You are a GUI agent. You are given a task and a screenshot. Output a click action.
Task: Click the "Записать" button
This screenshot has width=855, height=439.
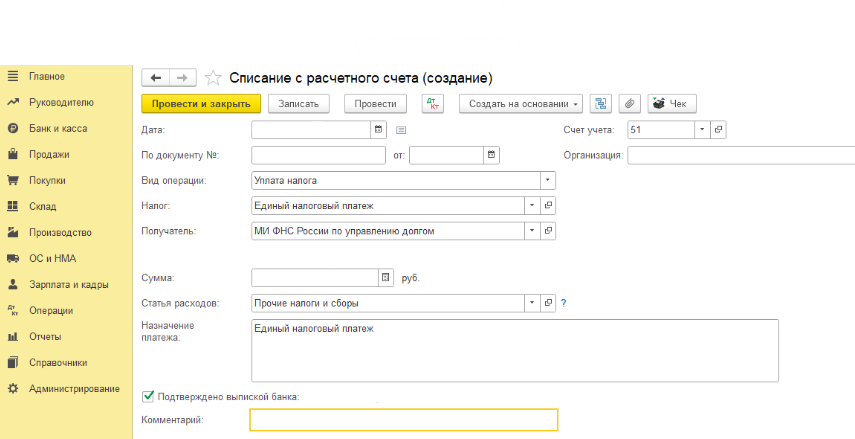(x=298, y=104)
